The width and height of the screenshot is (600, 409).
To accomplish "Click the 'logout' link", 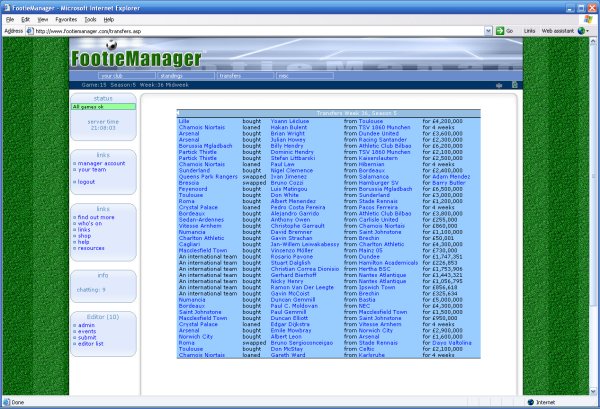I will tap(86, 182).
